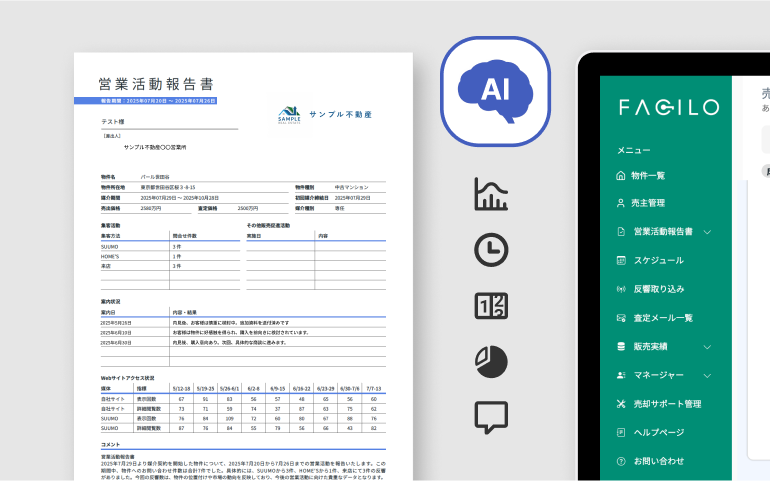This screenshot has height=481, width=770.
Task: Click the person icon beside 売主管理
Action: 621,203
